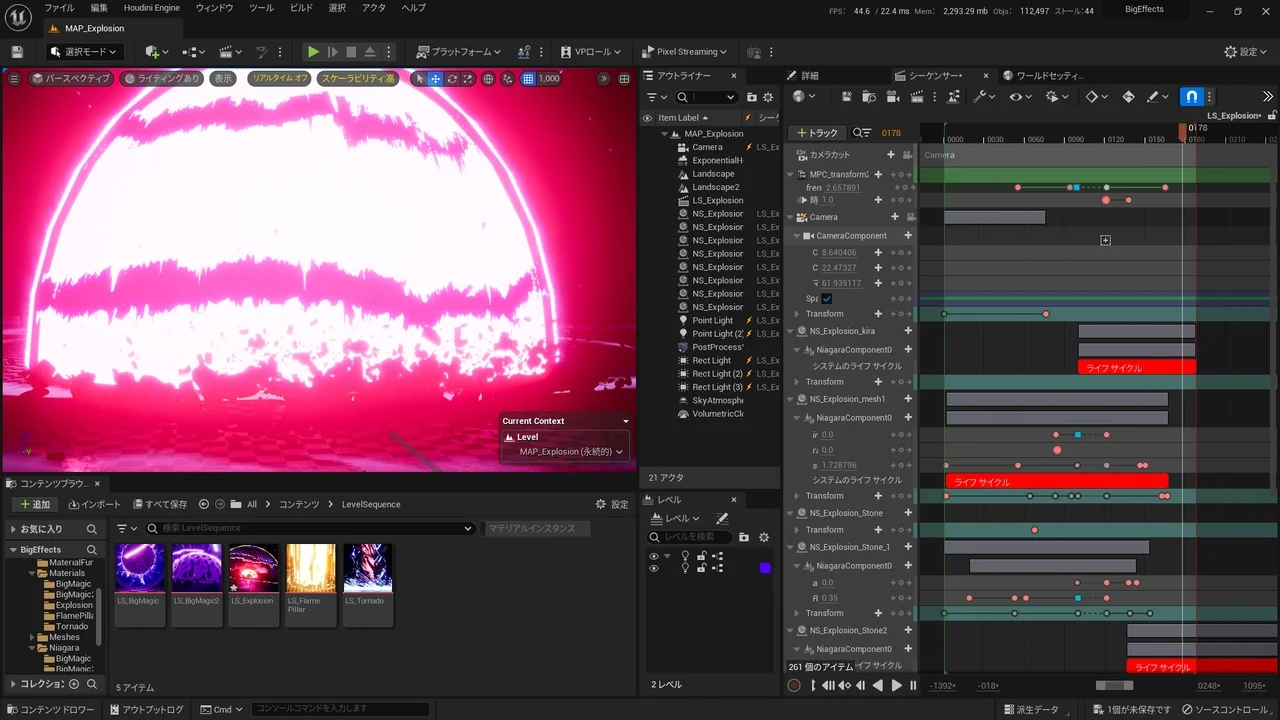Collapse the MPC_transform2 track
The image size is (1280, 720).
[x=791, y=175]
